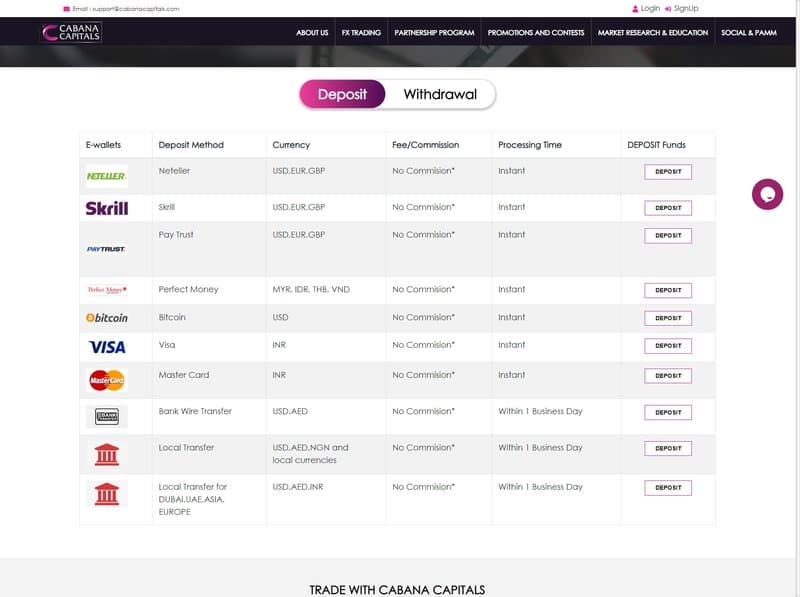Click bank icon for Local Transfer for DUBAI
This screenshot has width=800, height=597.
tap(107, 494)
